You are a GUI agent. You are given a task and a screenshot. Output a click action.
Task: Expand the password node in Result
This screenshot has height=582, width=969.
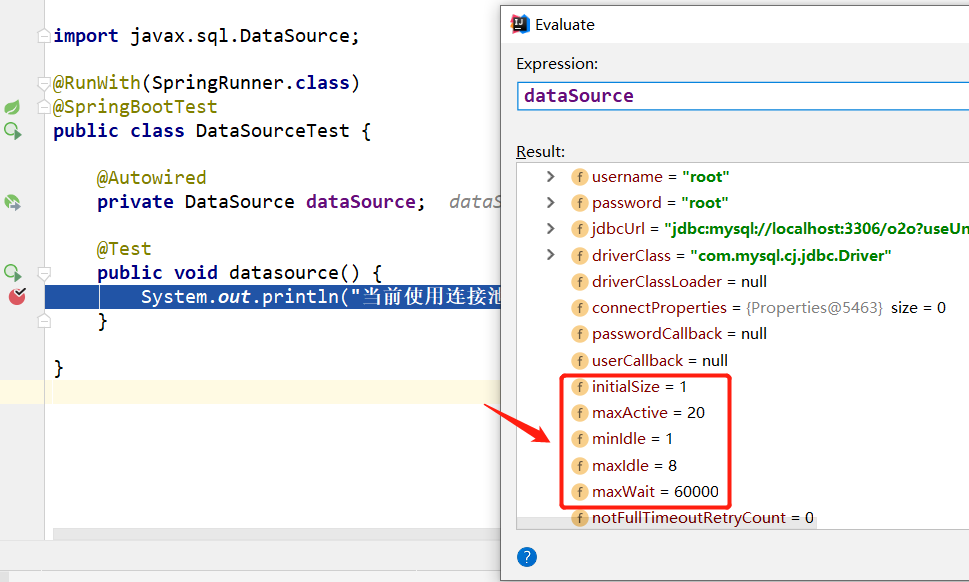tap(551, 203)
